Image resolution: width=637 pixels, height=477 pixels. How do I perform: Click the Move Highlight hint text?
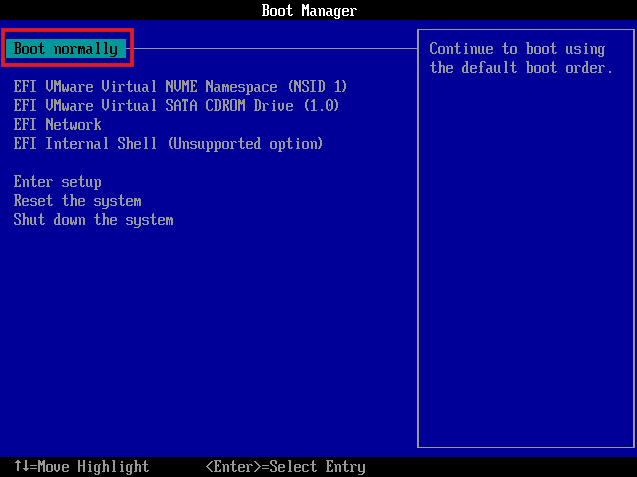[x=93, y=467]
